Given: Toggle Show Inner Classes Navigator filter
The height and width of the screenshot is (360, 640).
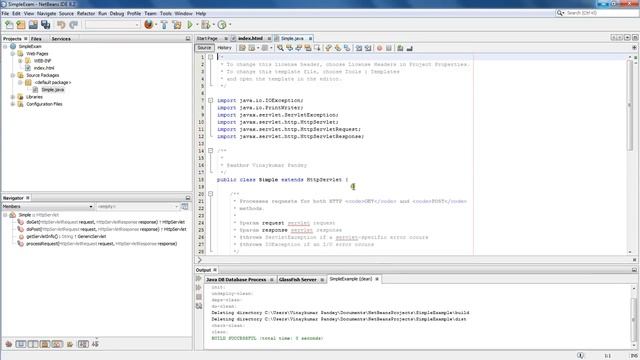Looking at the screenshot, I should 57,344.
